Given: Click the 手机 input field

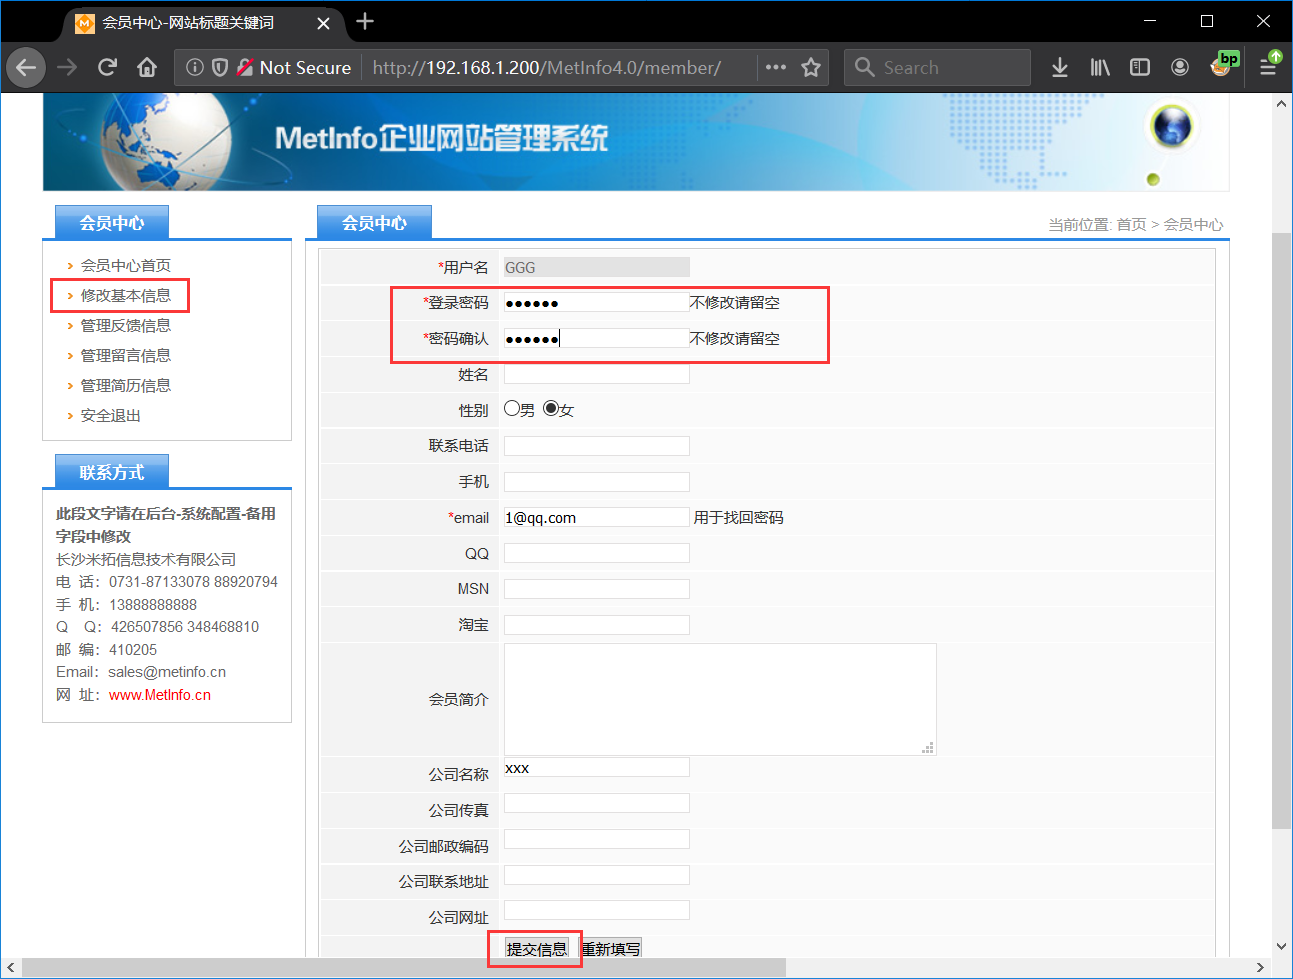Looking at the screenshot, I should (596, 481).
